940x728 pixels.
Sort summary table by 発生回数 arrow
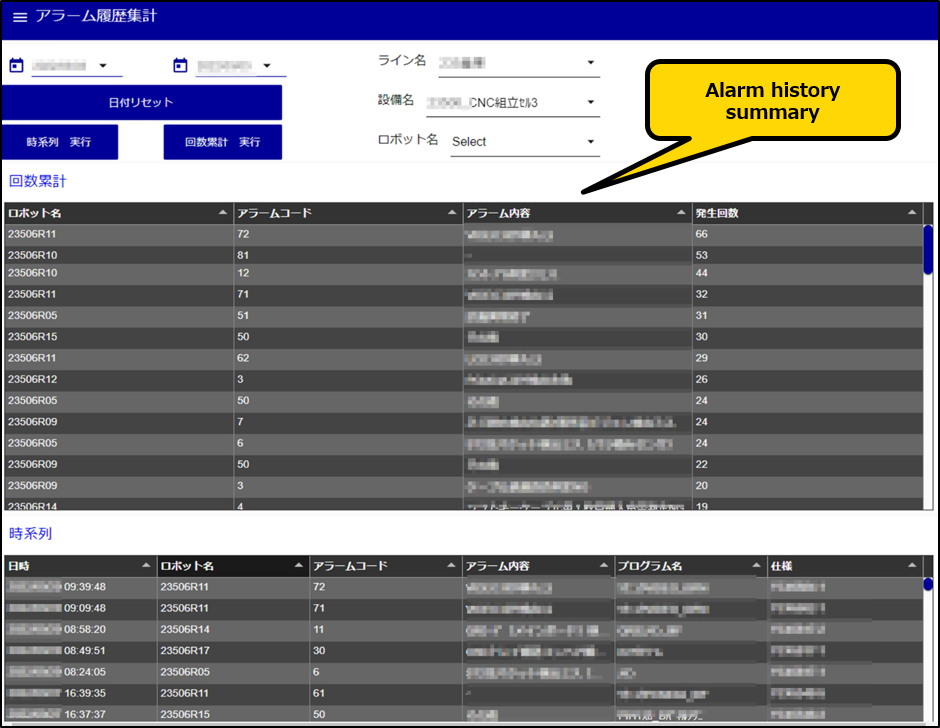point(911,213)
